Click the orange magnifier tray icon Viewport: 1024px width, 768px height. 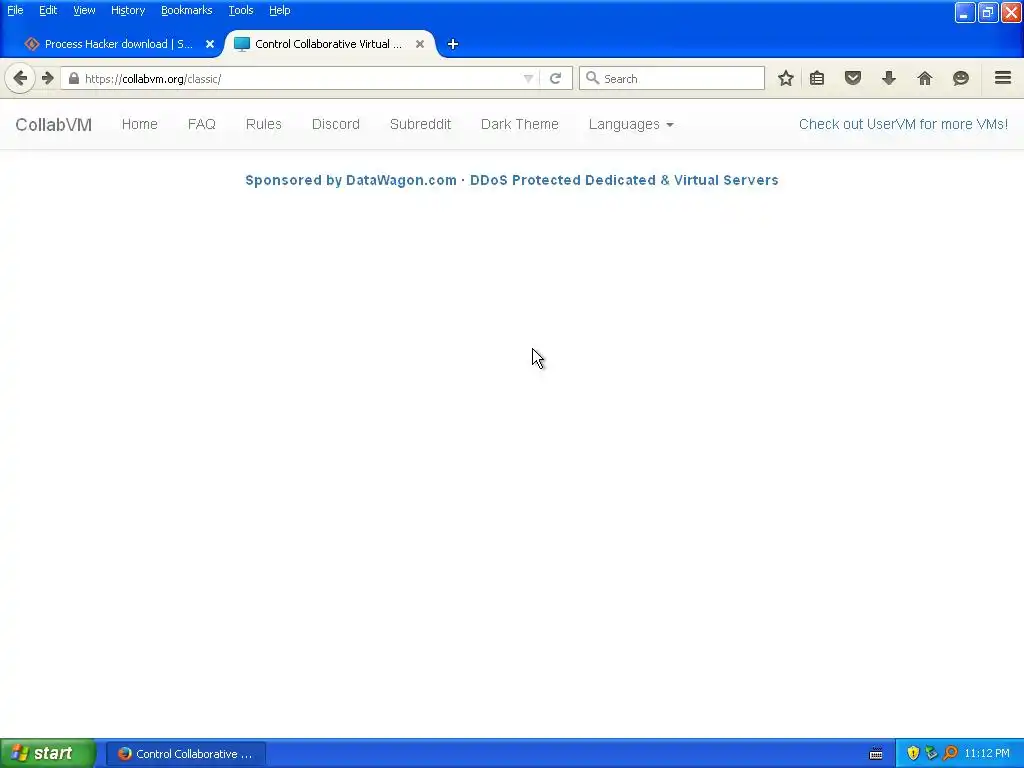coord(950,753)
